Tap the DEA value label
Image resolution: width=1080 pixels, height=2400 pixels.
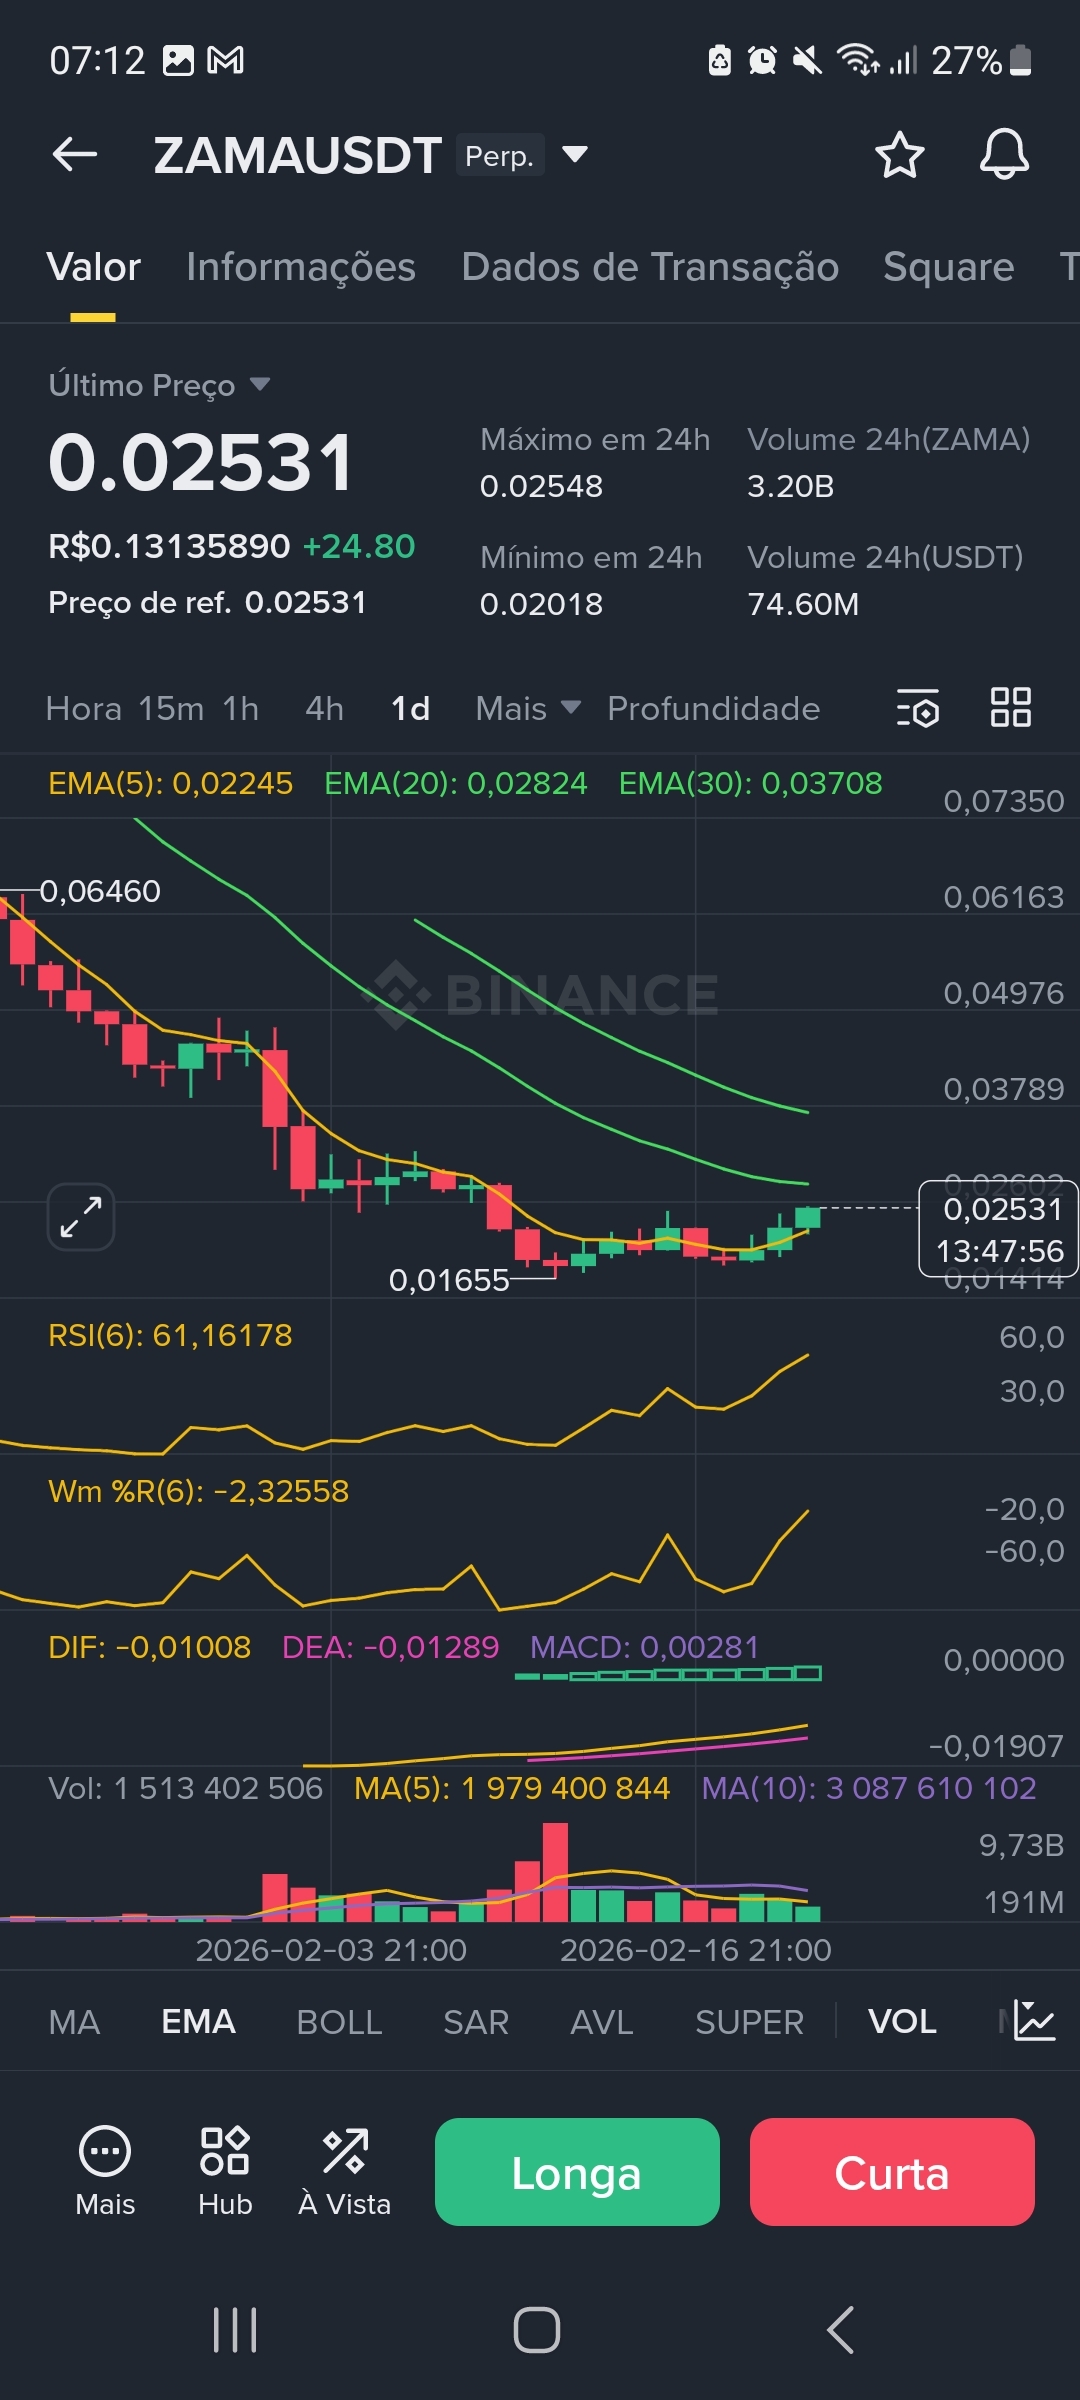[390, 1647]
